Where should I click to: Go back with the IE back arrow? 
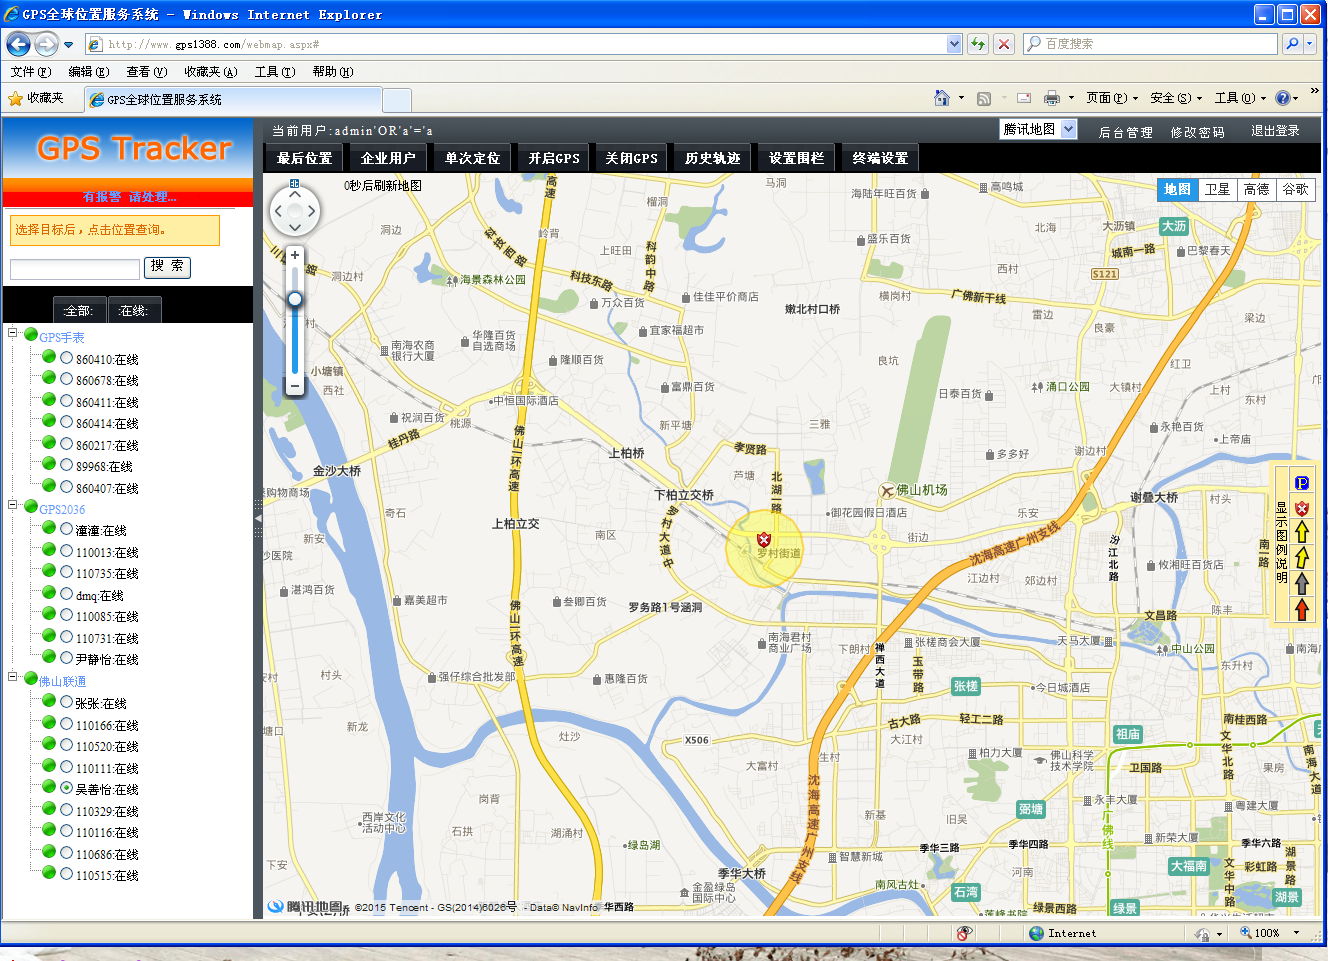tap(18, 44)
